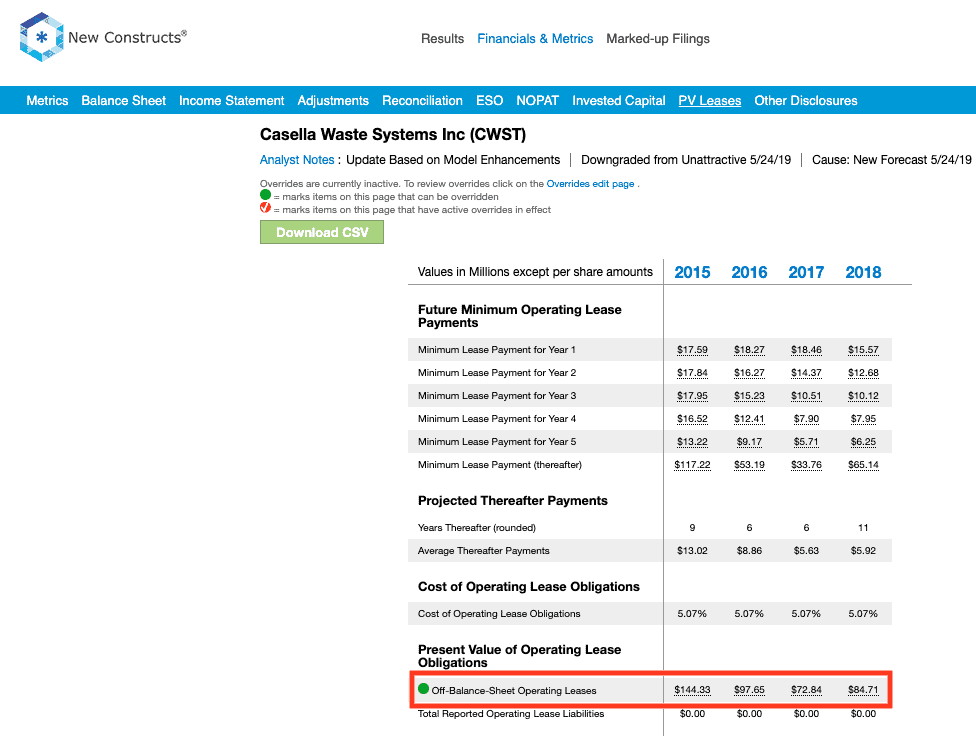Open Reconciliation section
This screenshot has width=976, height=736.
(422, 100)
